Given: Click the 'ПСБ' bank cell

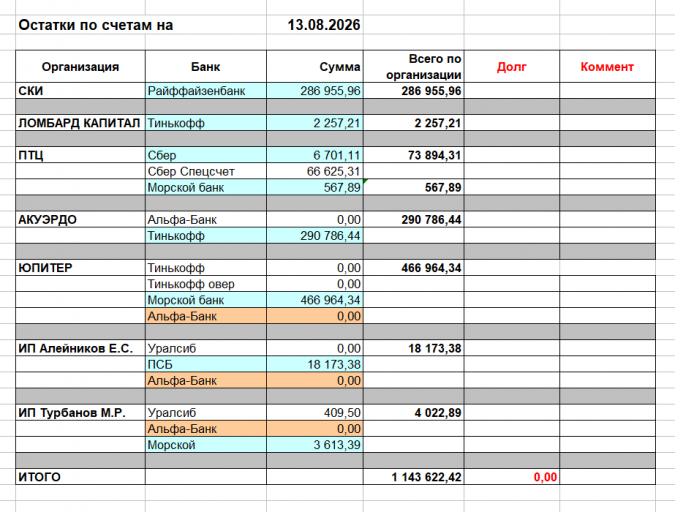Looking at the screenshot, I should point(206,364).
